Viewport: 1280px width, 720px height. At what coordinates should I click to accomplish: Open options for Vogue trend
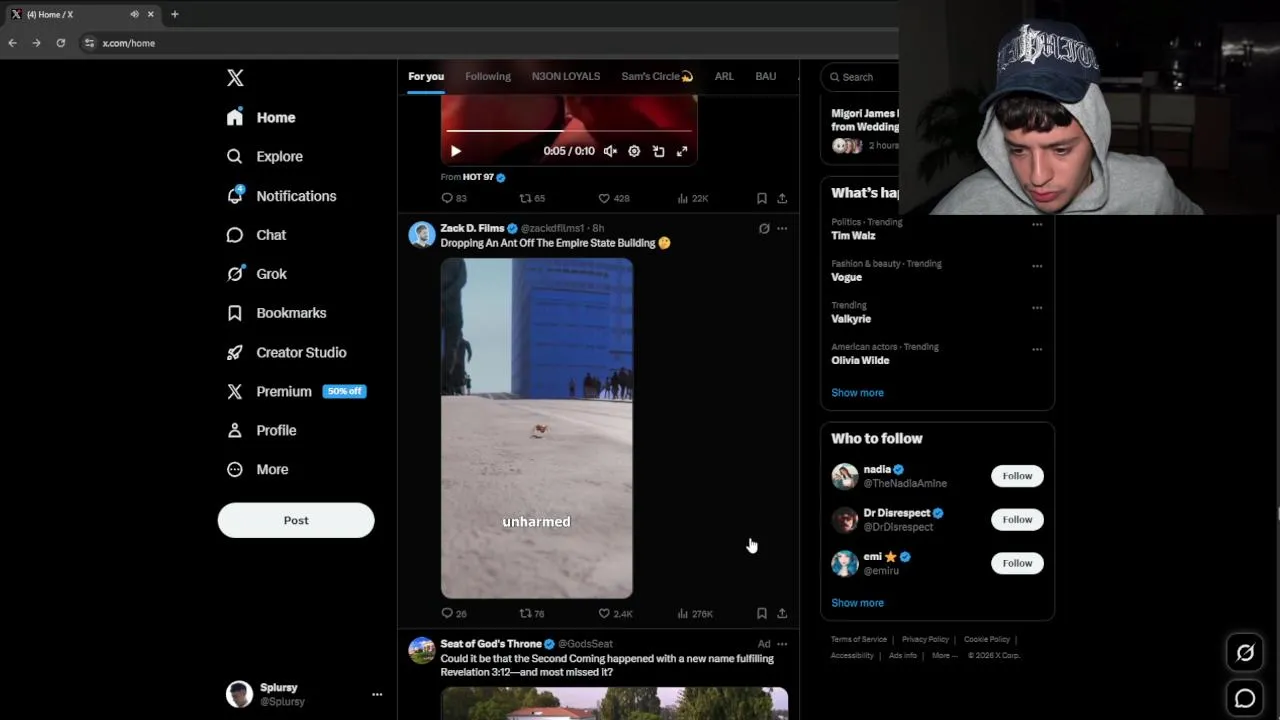(1037, 266)
